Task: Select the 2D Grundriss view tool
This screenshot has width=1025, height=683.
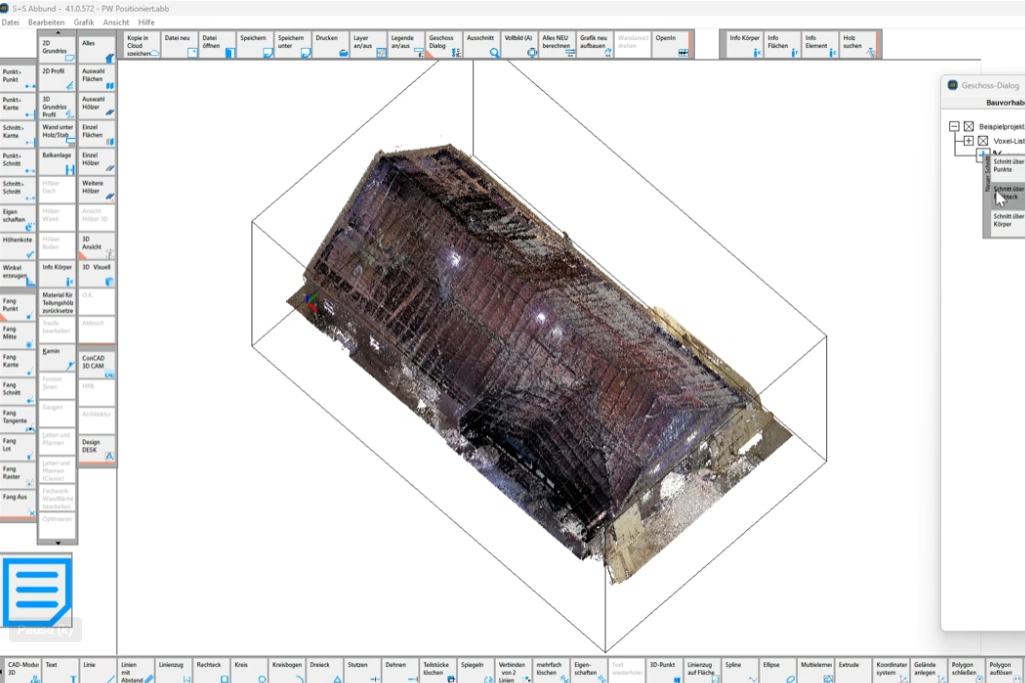Action: [57, 49]
